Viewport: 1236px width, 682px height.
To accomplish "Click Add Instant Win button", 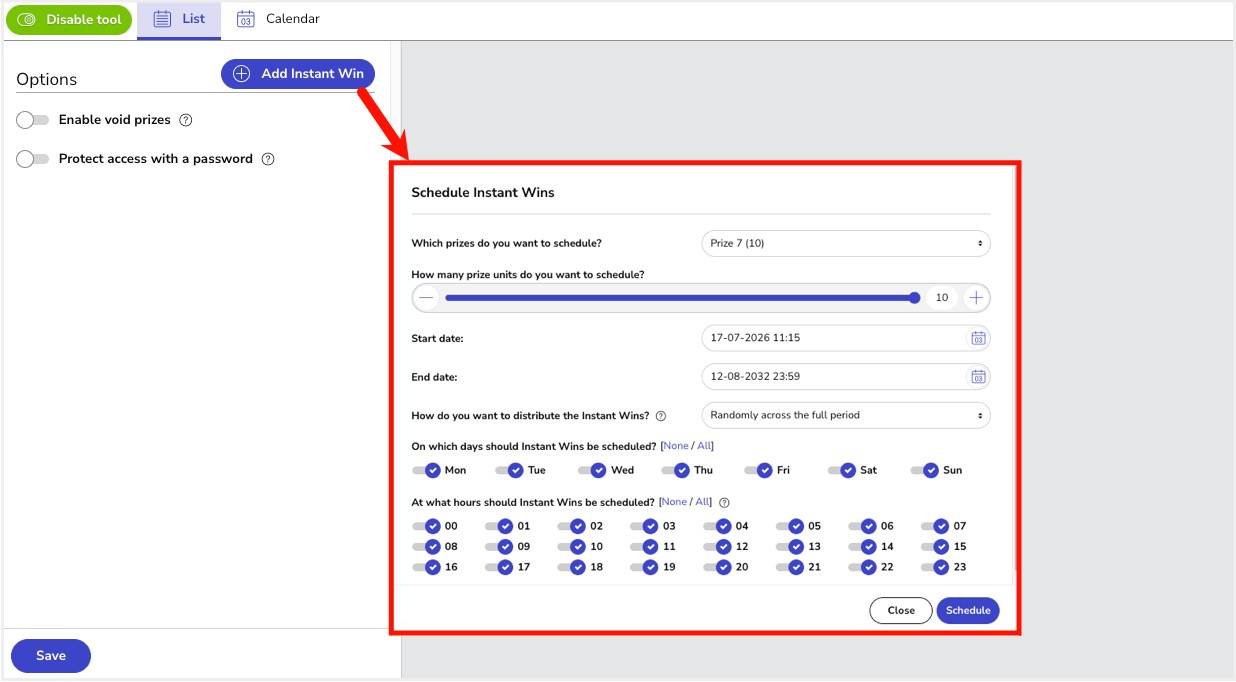I will click(298, 74).
